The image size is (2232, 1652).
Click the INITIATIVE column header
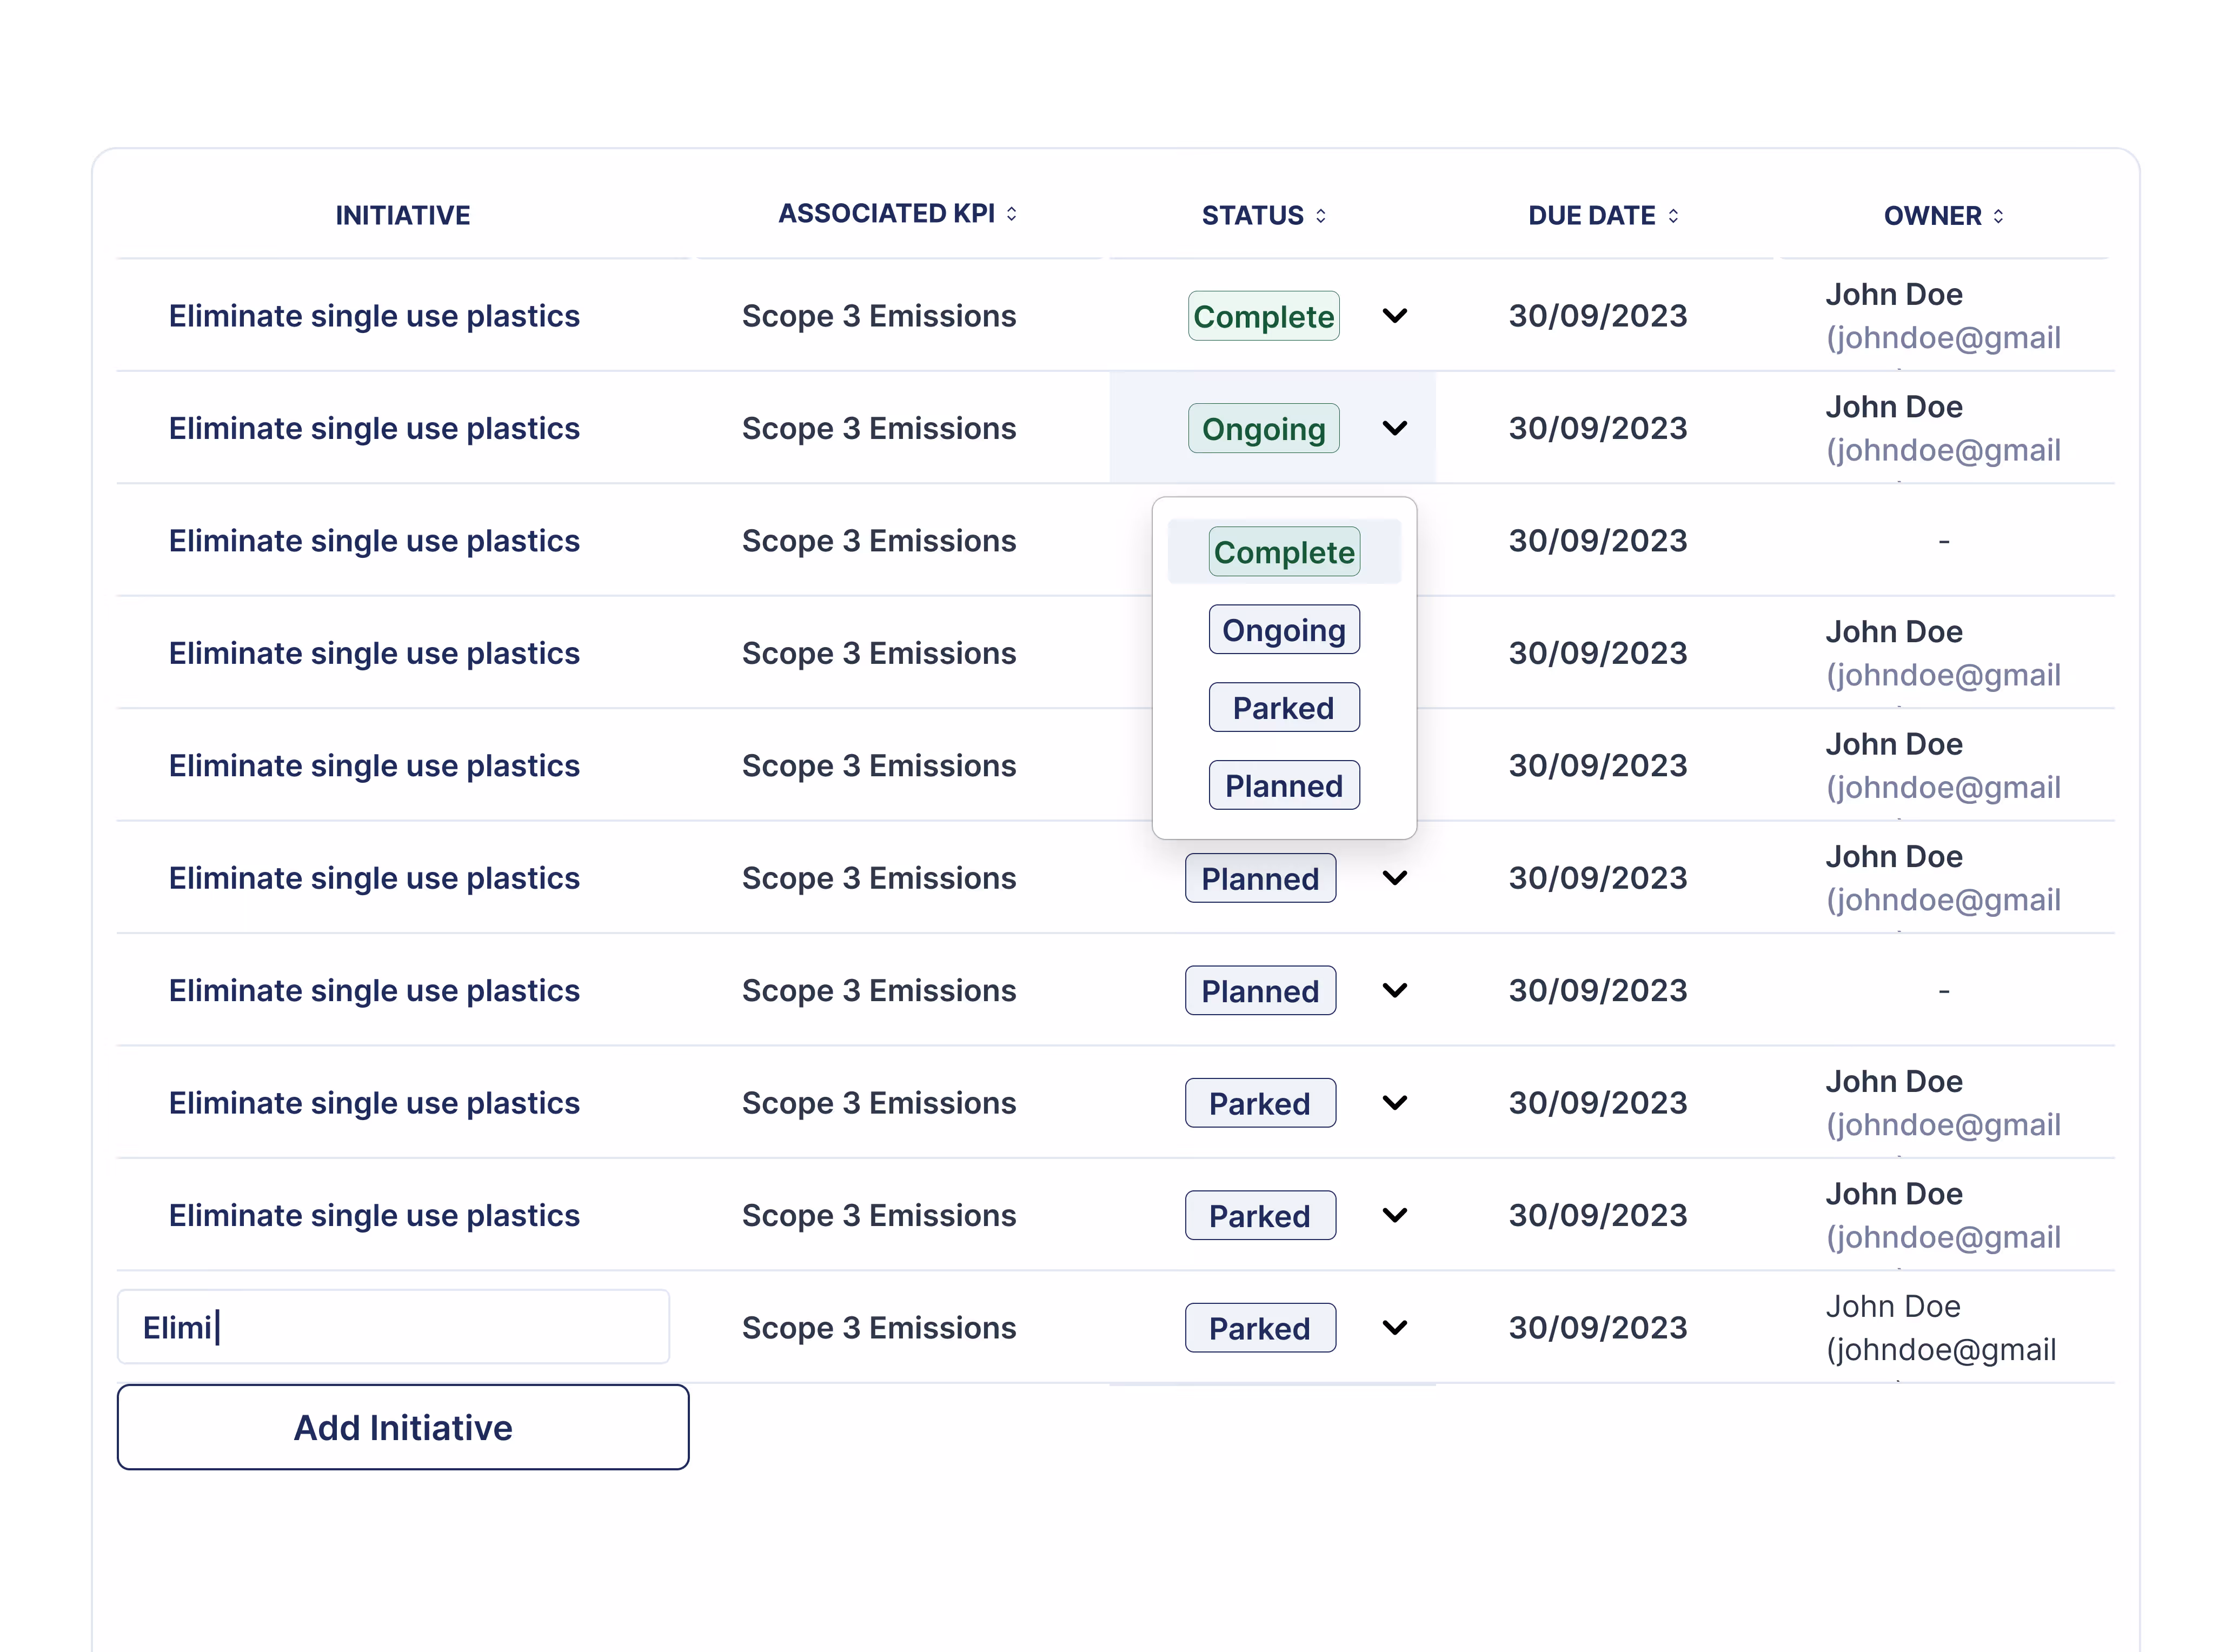(403, 215)
